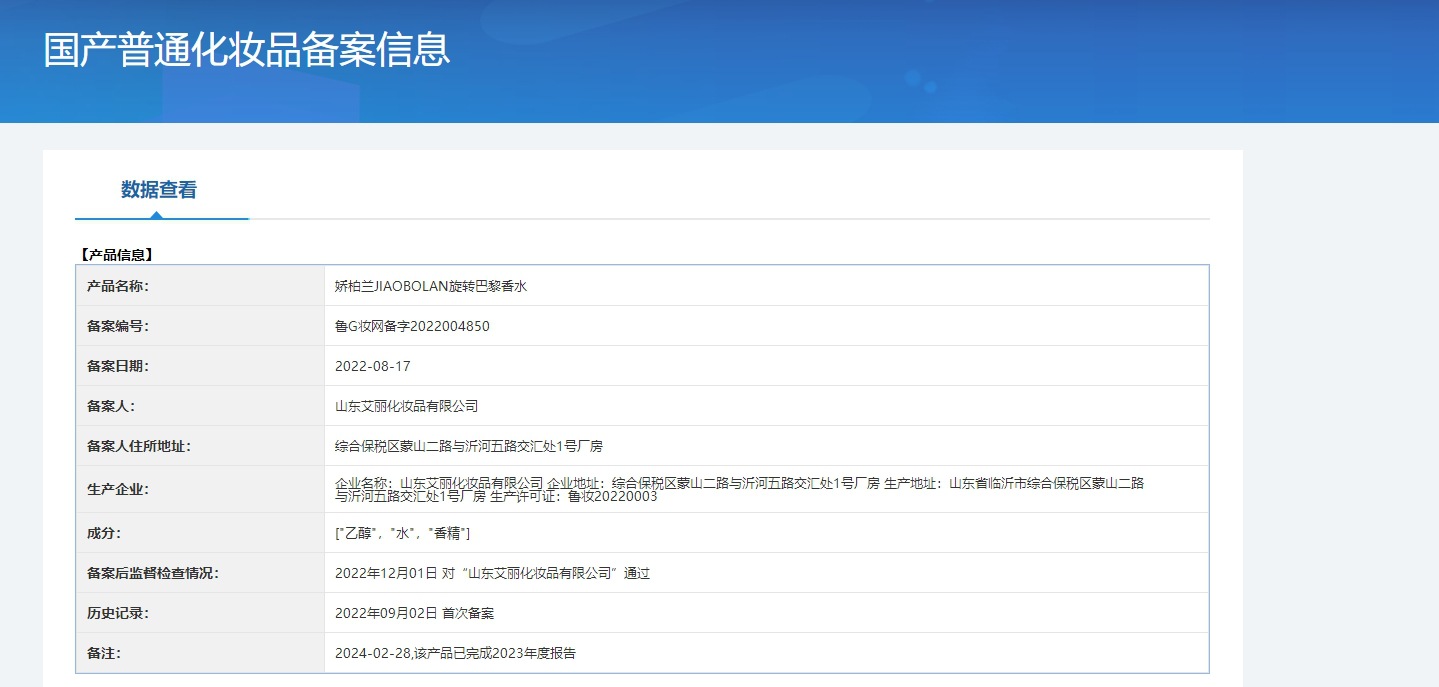Select address 综合保税区蒙山二路与沂河五路交汇处1号厂房 in 住所地址 row
This screenshot has height=687, width=1439.
tap(469, 446)
